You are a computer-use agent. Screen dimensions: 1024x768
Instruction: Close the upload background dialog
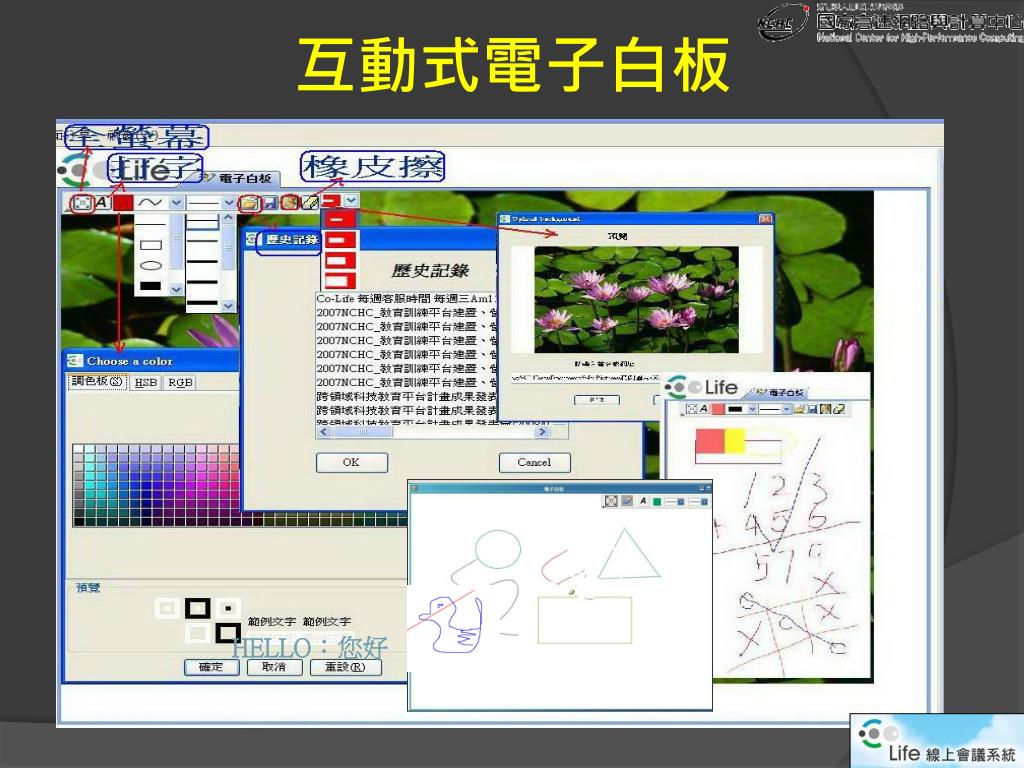(765, 219)
